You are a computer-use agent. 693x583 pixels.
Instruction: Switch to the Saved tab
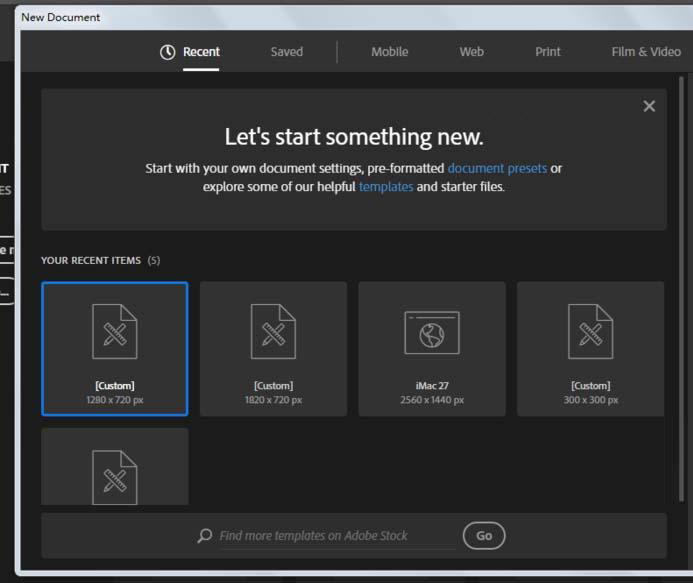click(x=286, y=52)
